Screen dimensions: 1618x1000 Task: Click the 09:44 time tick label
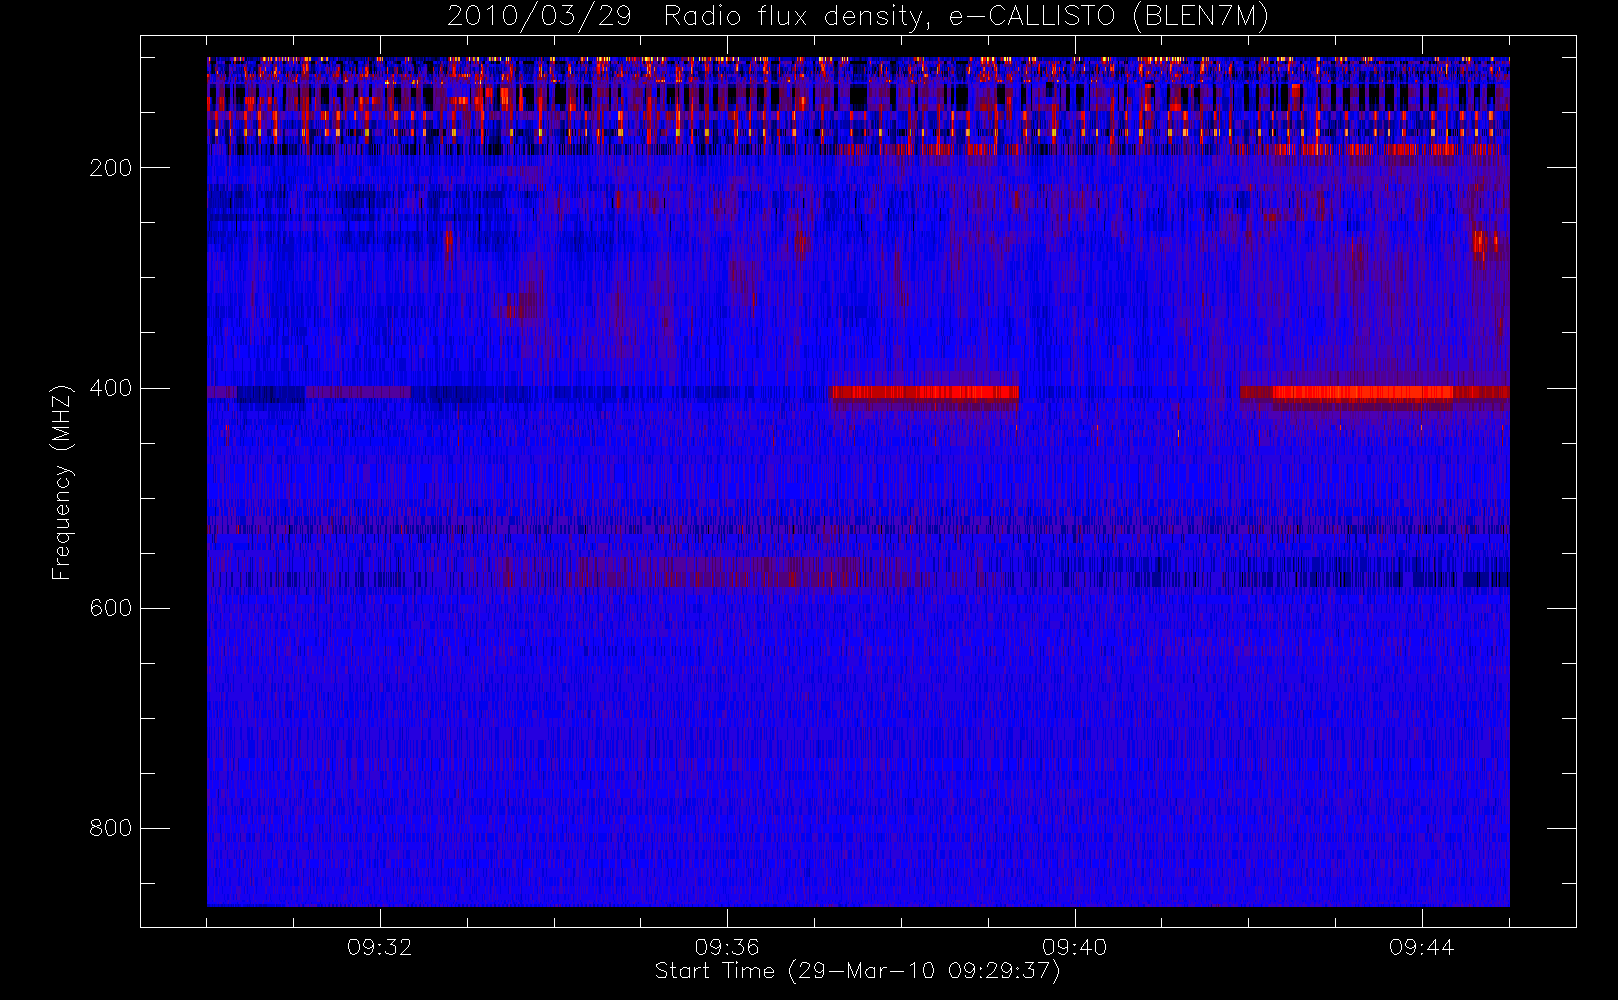point(1421,947)
